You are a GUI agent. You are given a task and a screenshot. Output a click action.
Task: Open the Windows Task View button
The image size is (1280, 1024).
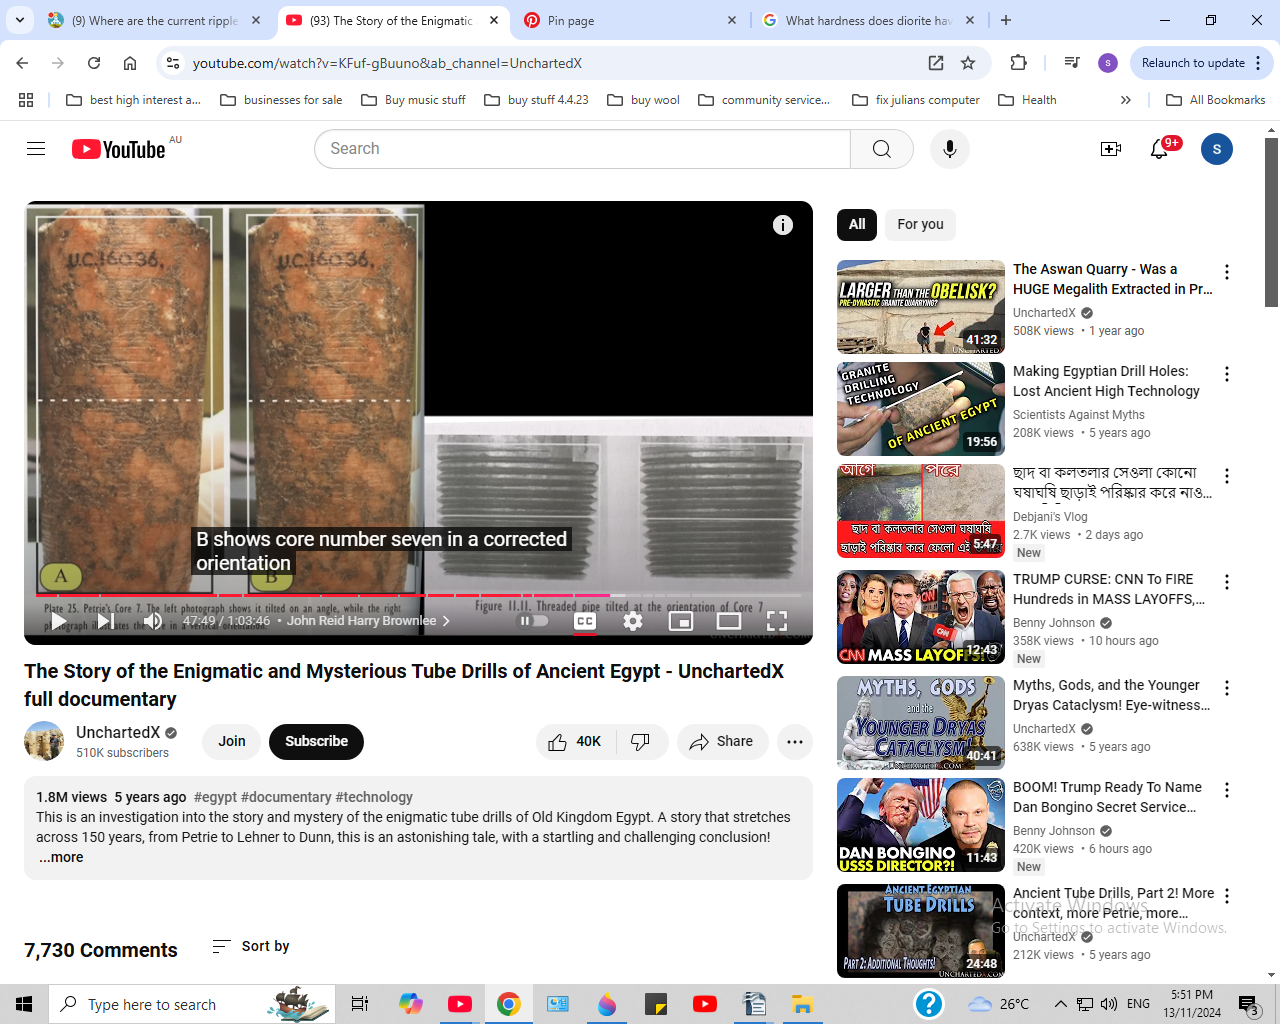360,1004
